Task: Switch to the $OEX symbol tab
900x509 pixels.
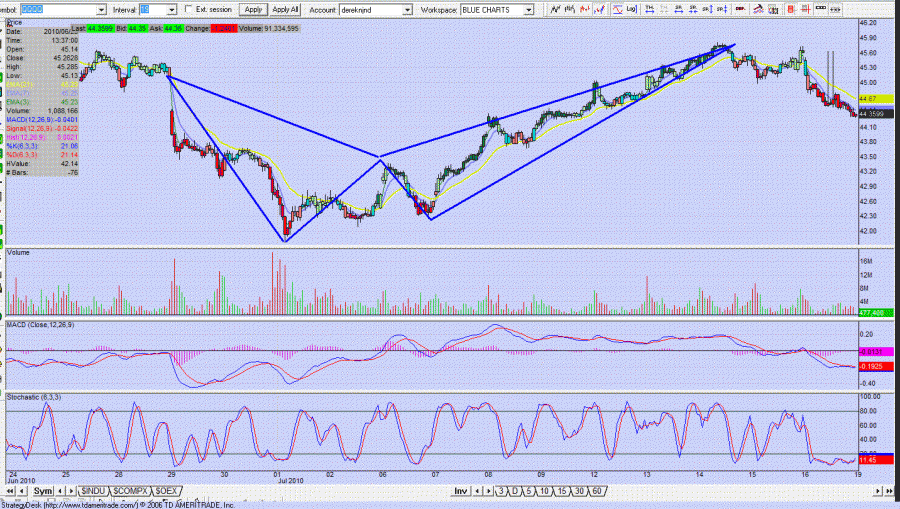Action: pyautogui.click(x=166, y=491)
